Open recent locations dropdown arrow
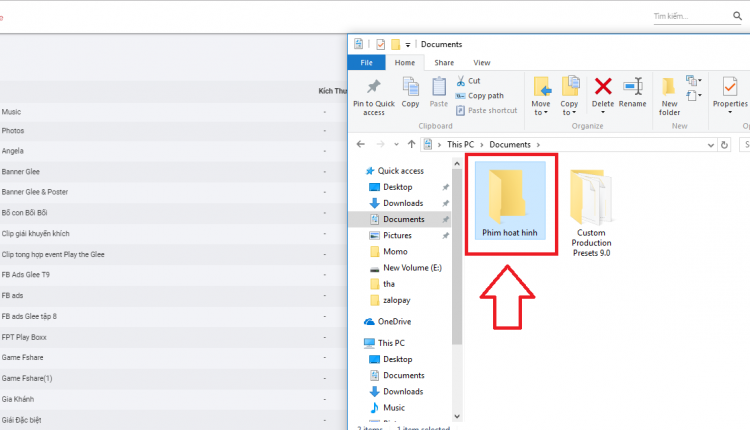The image size is (750, 430). [x=396, y=144]
